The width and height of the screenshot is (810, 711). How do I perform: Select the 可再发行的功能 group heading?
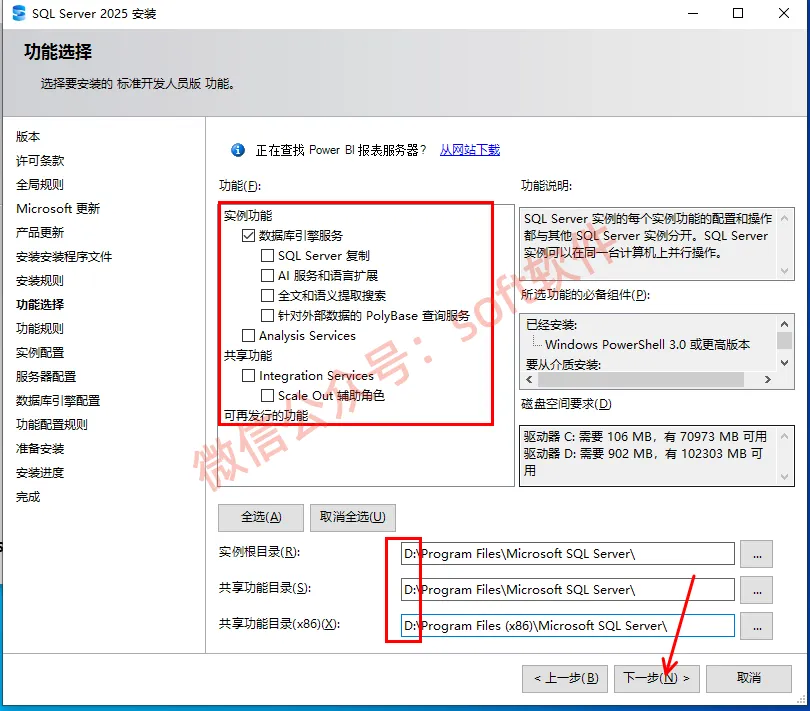266,416
